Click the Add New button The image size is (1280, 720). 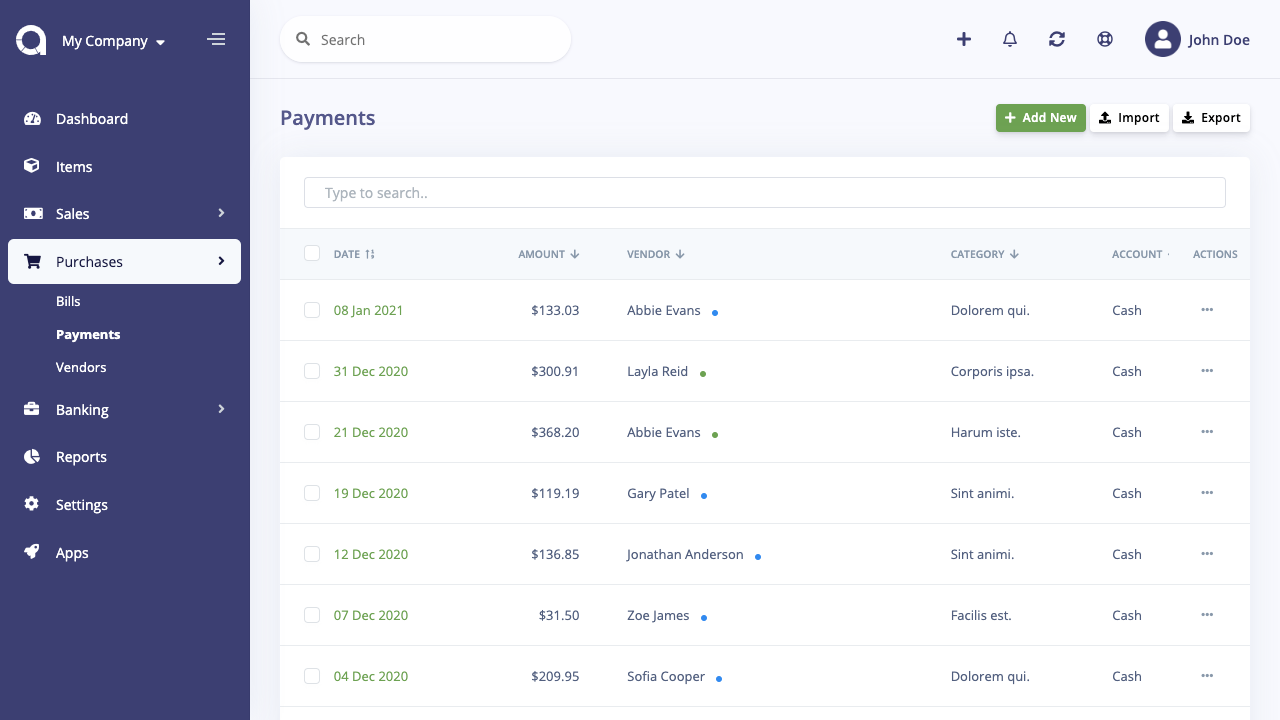1040,118
